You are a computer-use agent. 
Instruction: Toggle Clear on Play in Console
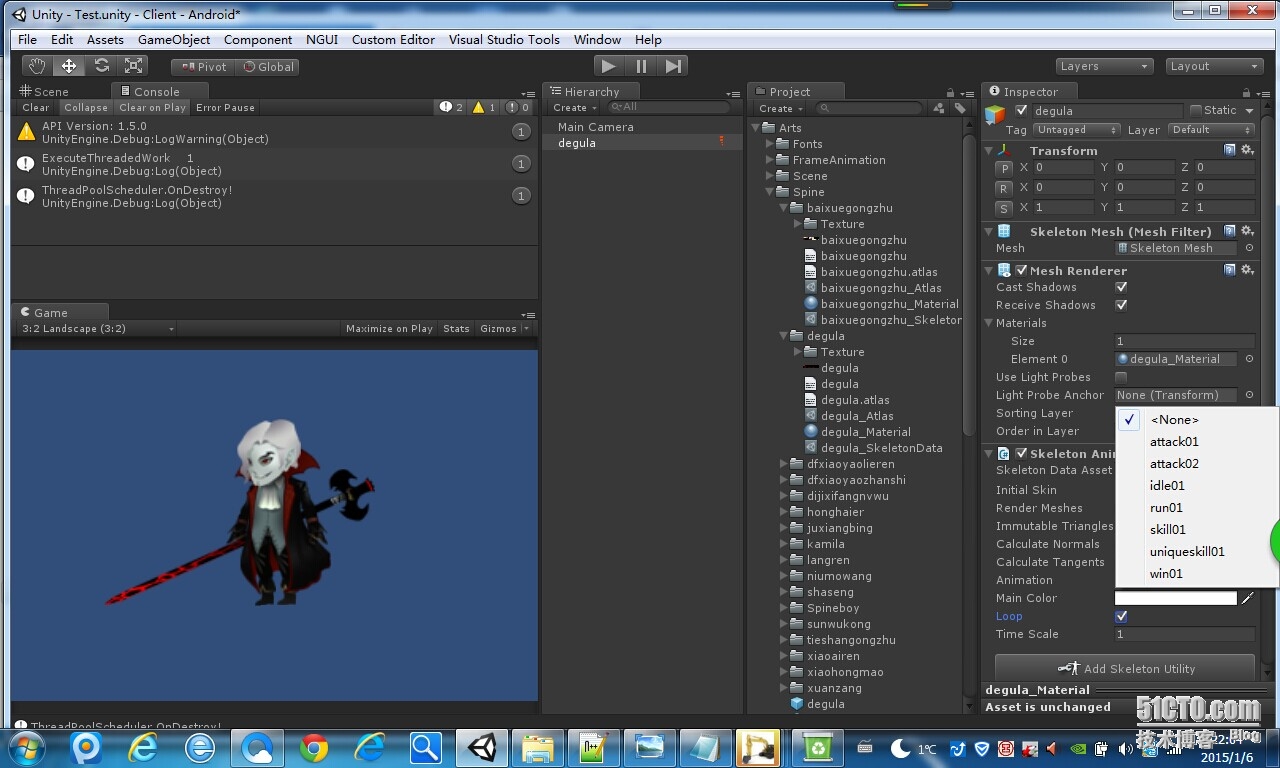[x=152, y=107]
